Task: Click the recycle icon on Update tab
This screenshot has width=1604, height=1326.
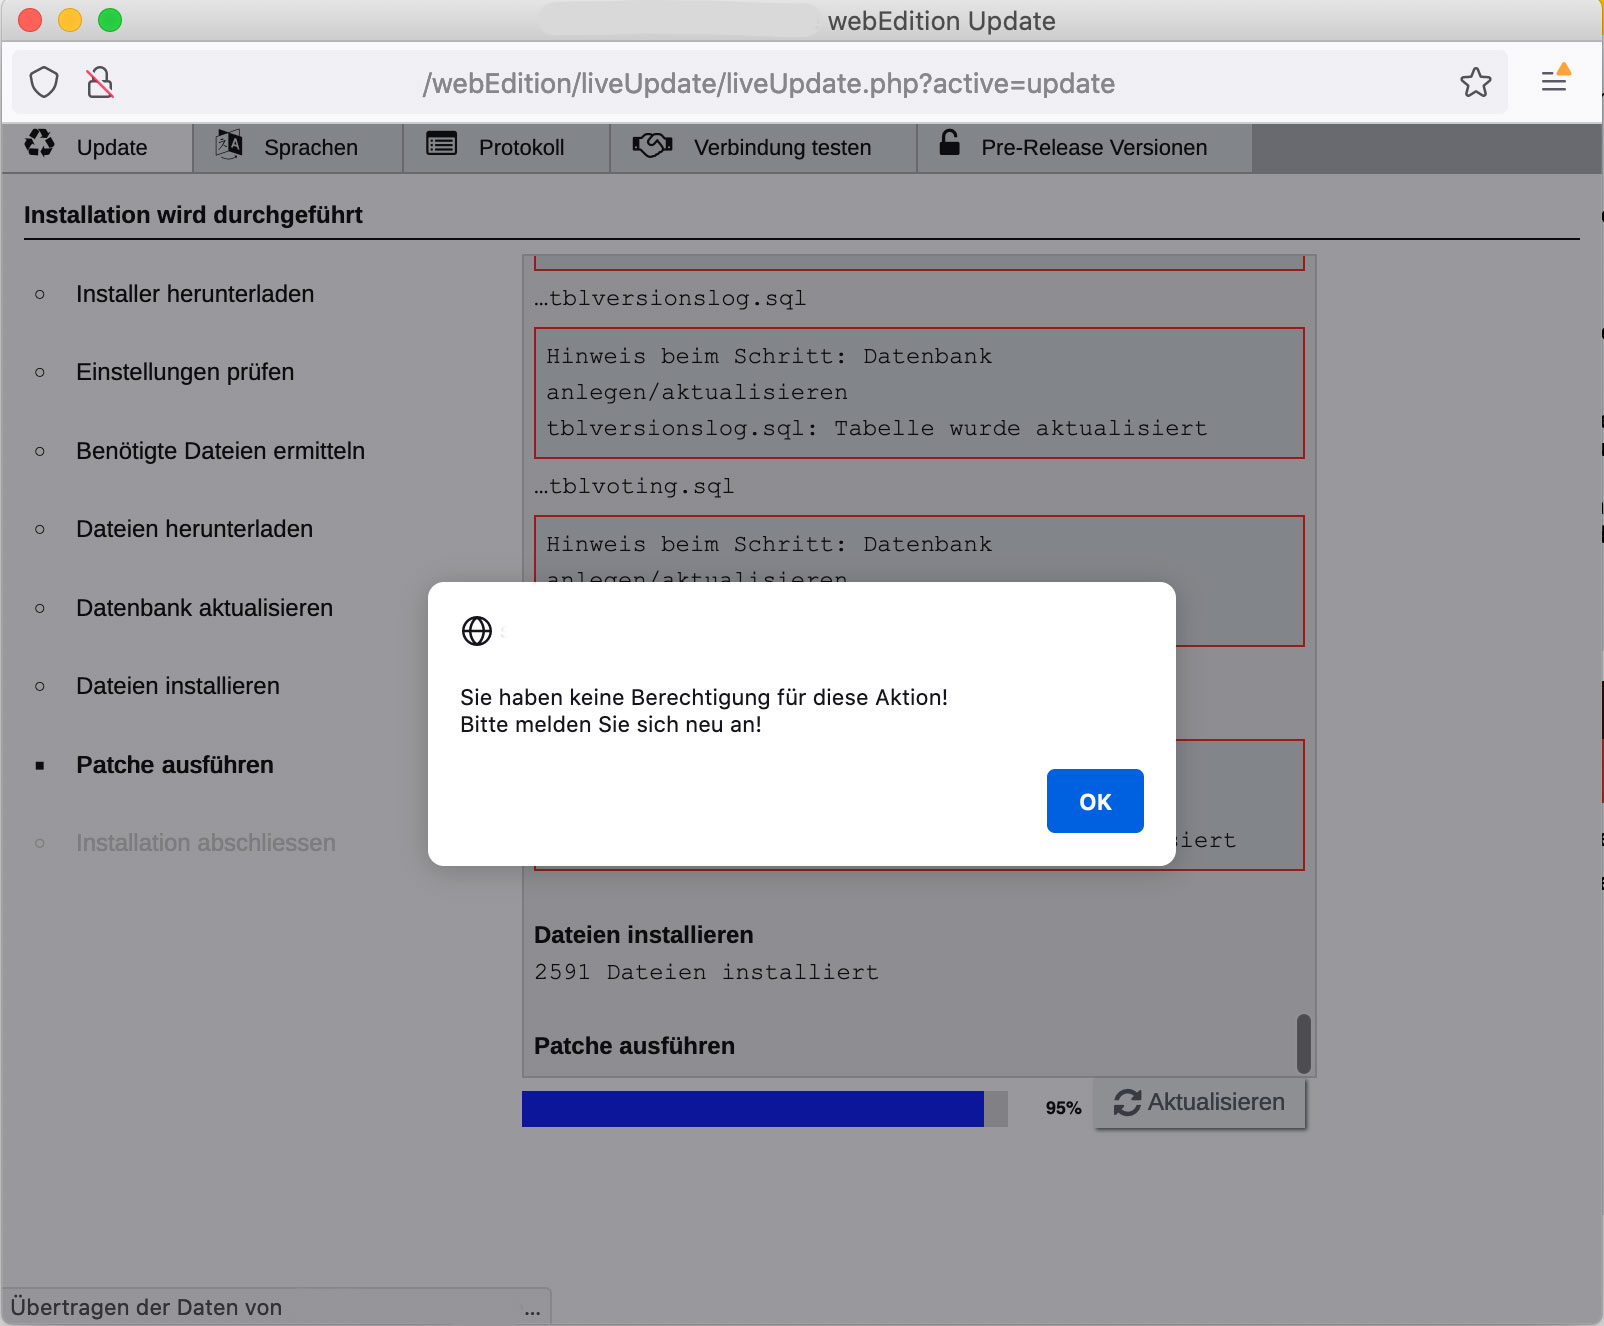Action: pyautogui.click(x=40, y=143)
